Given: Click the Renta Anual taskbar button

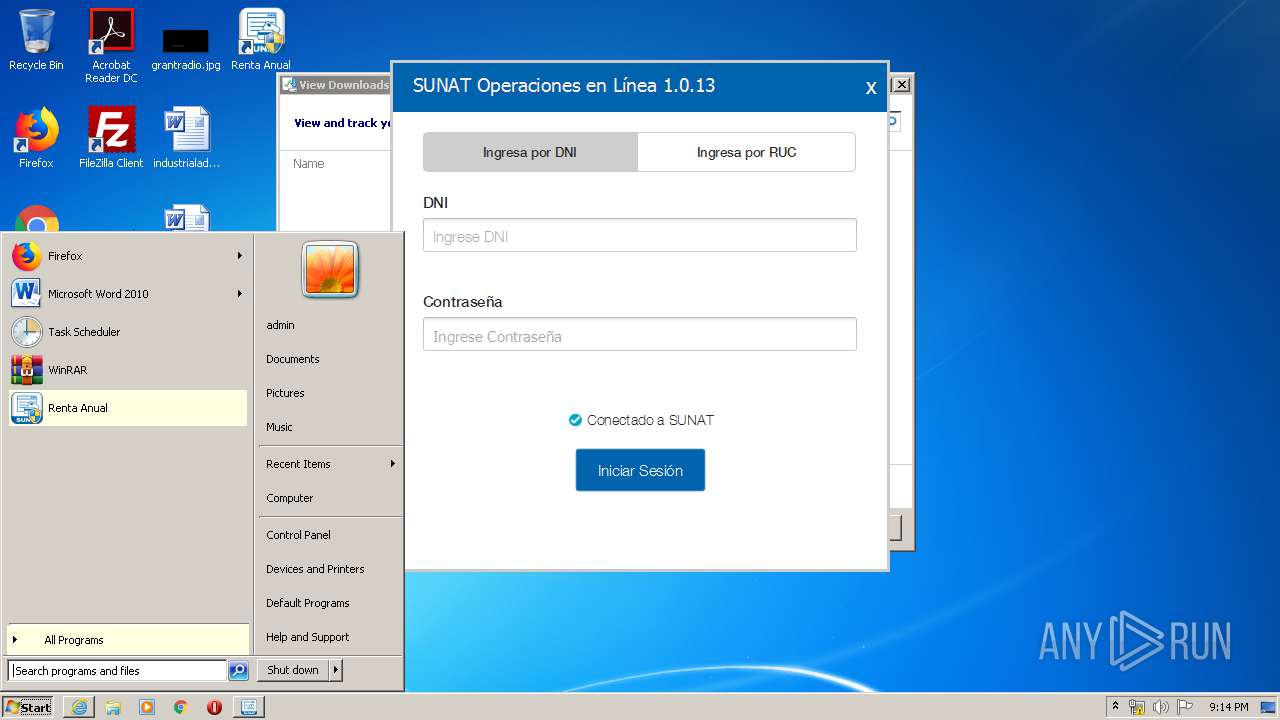Looking at the screenshot, I should [x=249, y=707].
